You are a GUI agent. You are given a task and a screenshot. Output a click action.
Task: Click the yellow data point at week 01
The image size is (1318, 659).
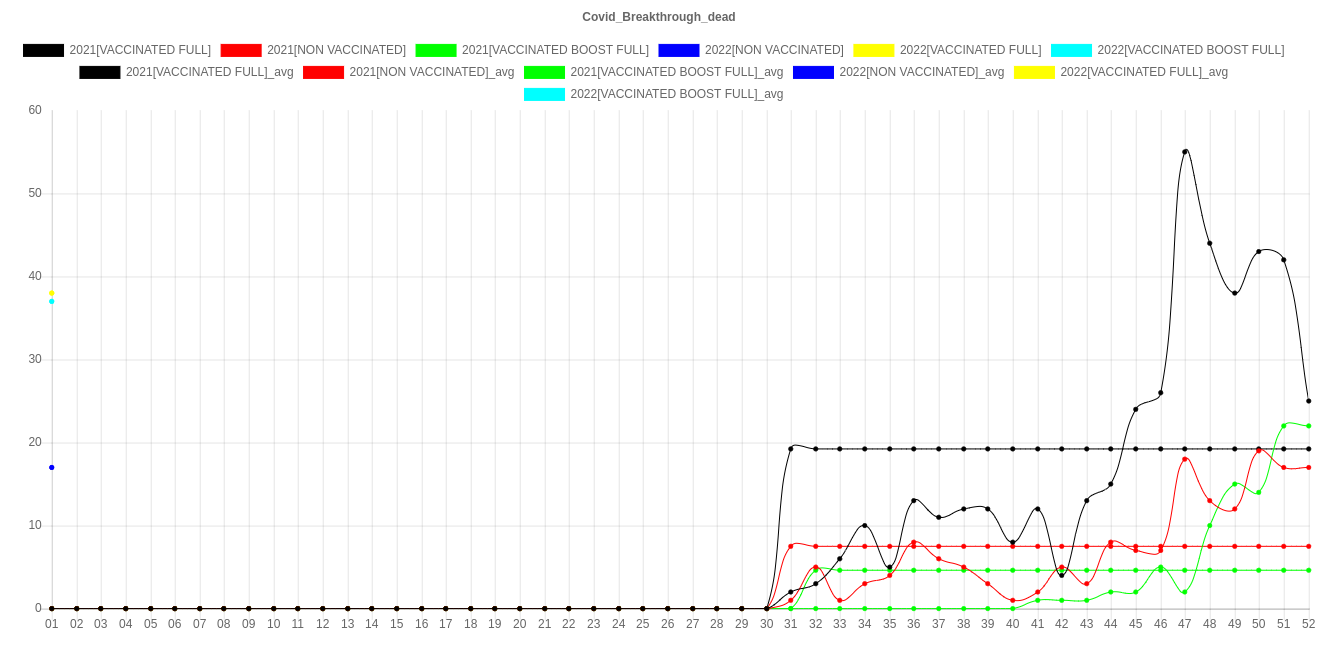(x=52, y=293)
